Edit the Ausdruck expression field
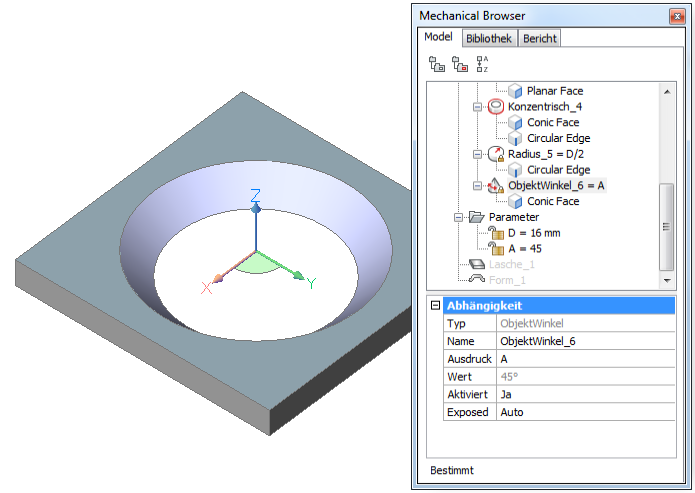This screenshot has height=493, width=695. (x=585, y=359)
